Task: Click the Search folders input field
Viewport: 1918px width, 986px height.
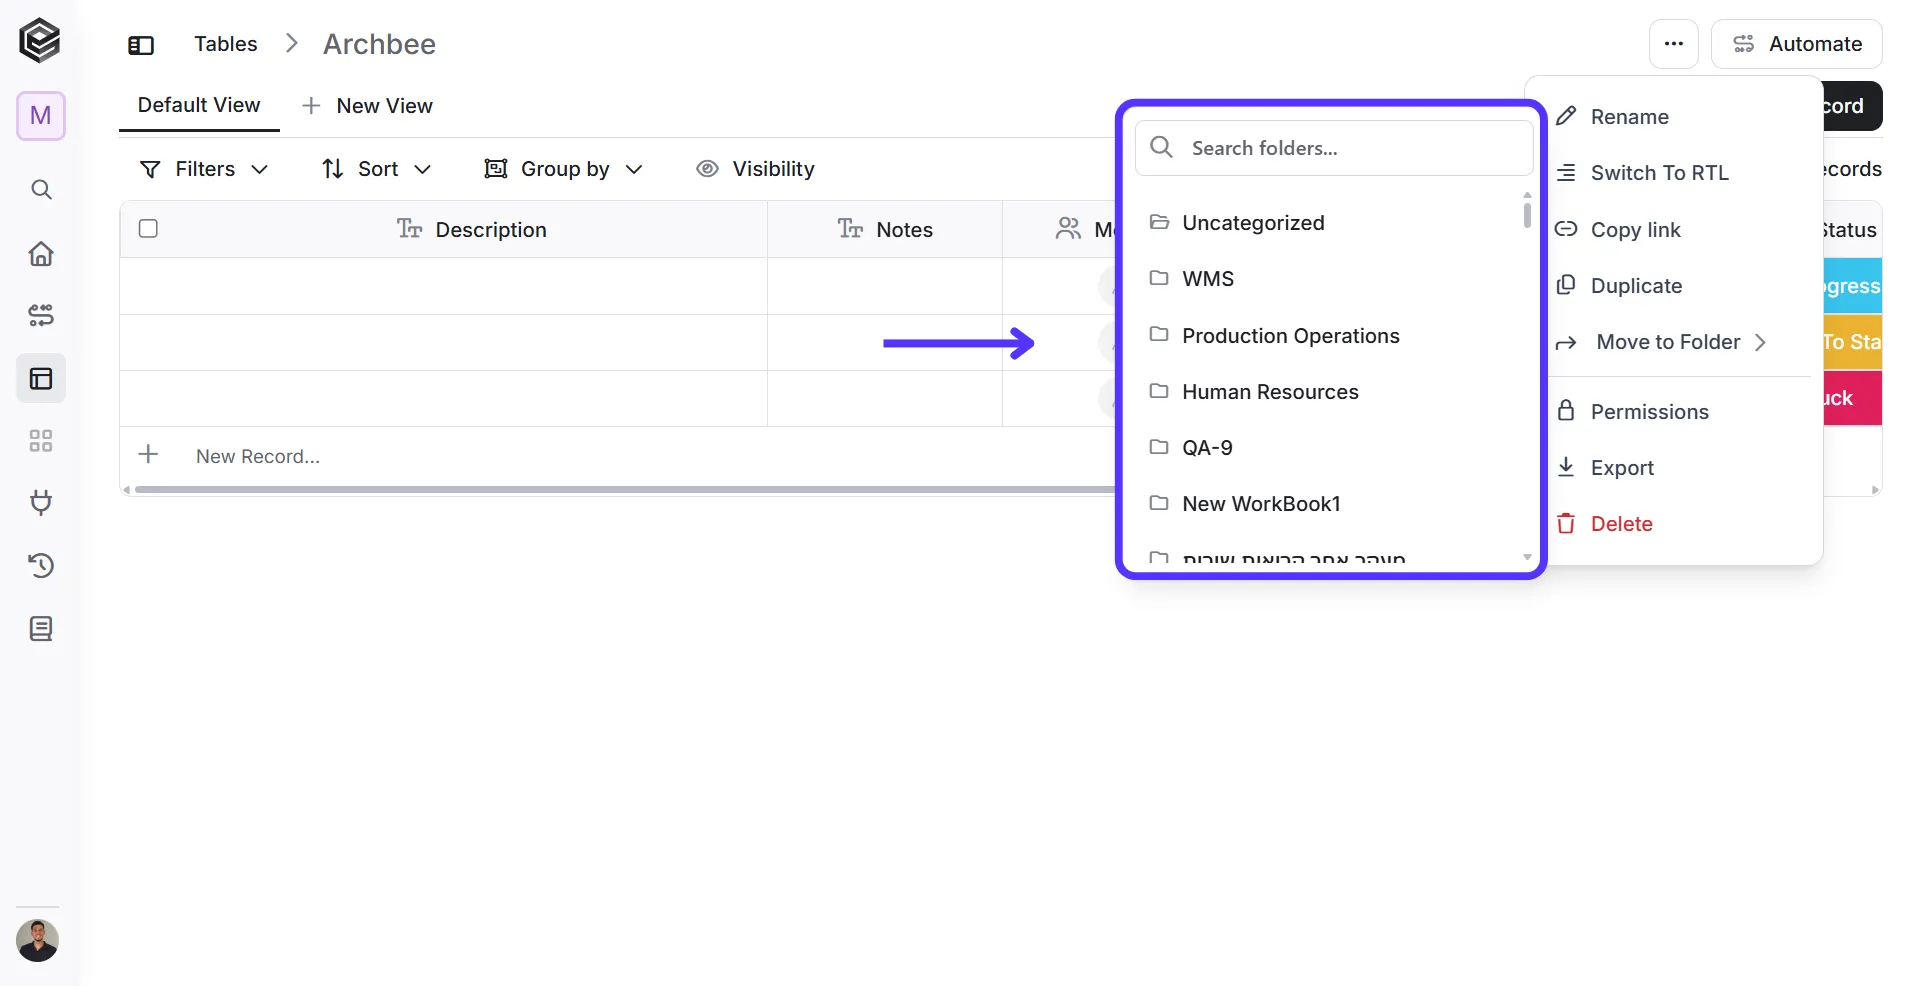Action: tap(1334, 148)
